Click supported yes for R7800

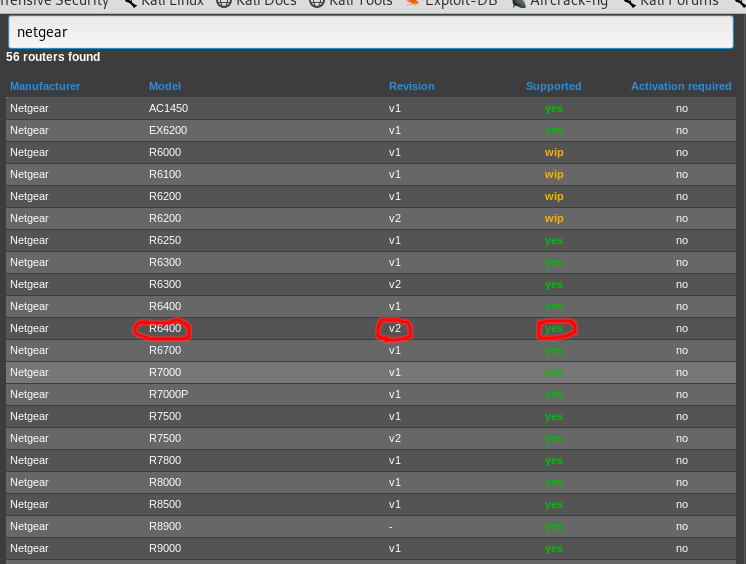point(554,460)
